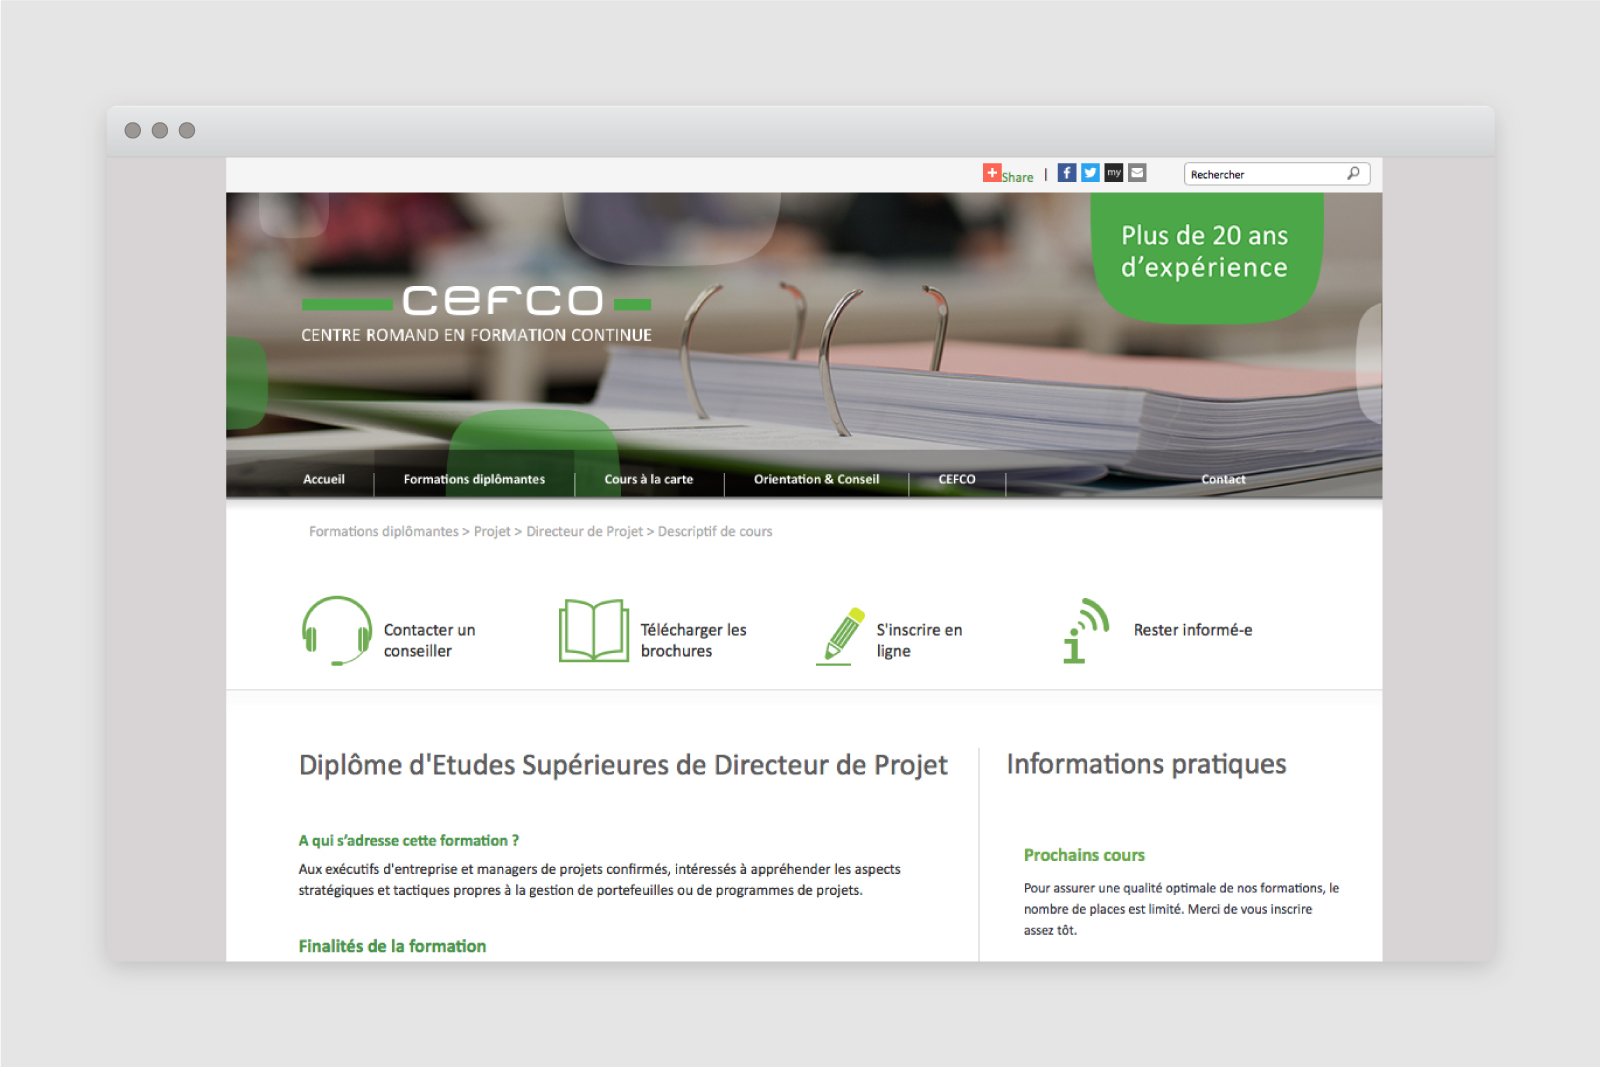
Task: Click paragraph starting 'Aux exécutifs d'entreprise'
Action: click(599, 880)
